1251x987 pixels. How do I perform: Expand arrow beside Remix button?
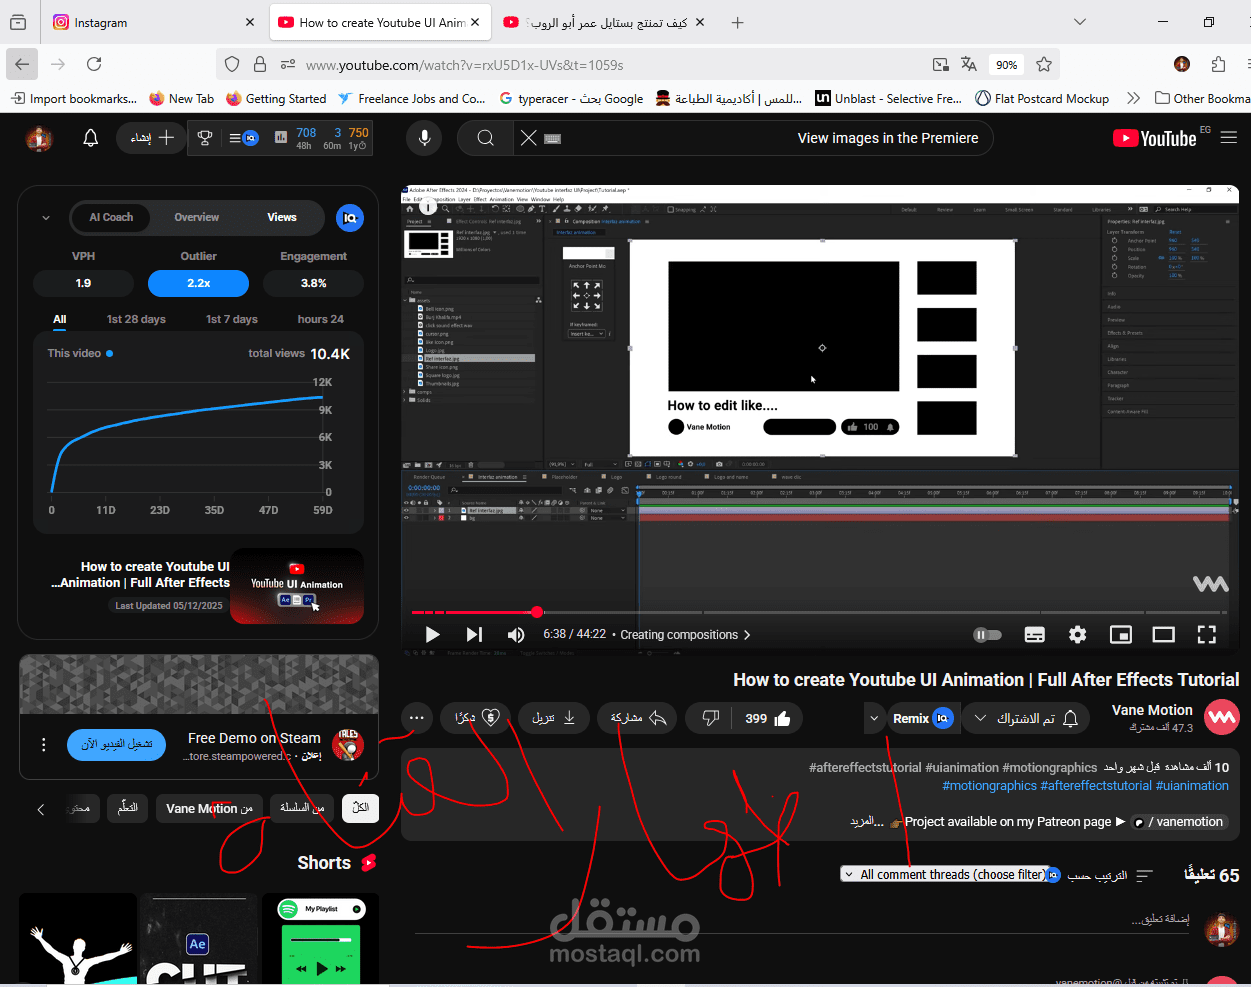pos(874,718)
